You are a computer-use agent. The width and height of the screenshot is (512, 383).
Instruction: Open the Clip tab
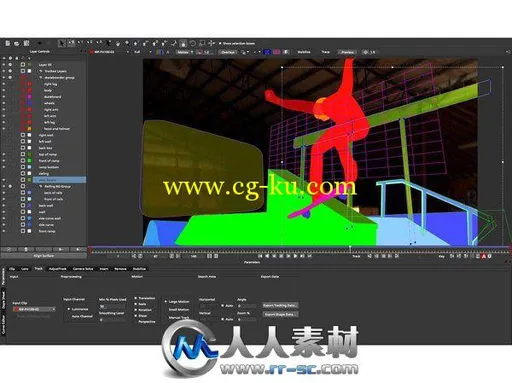pos(12,269)
